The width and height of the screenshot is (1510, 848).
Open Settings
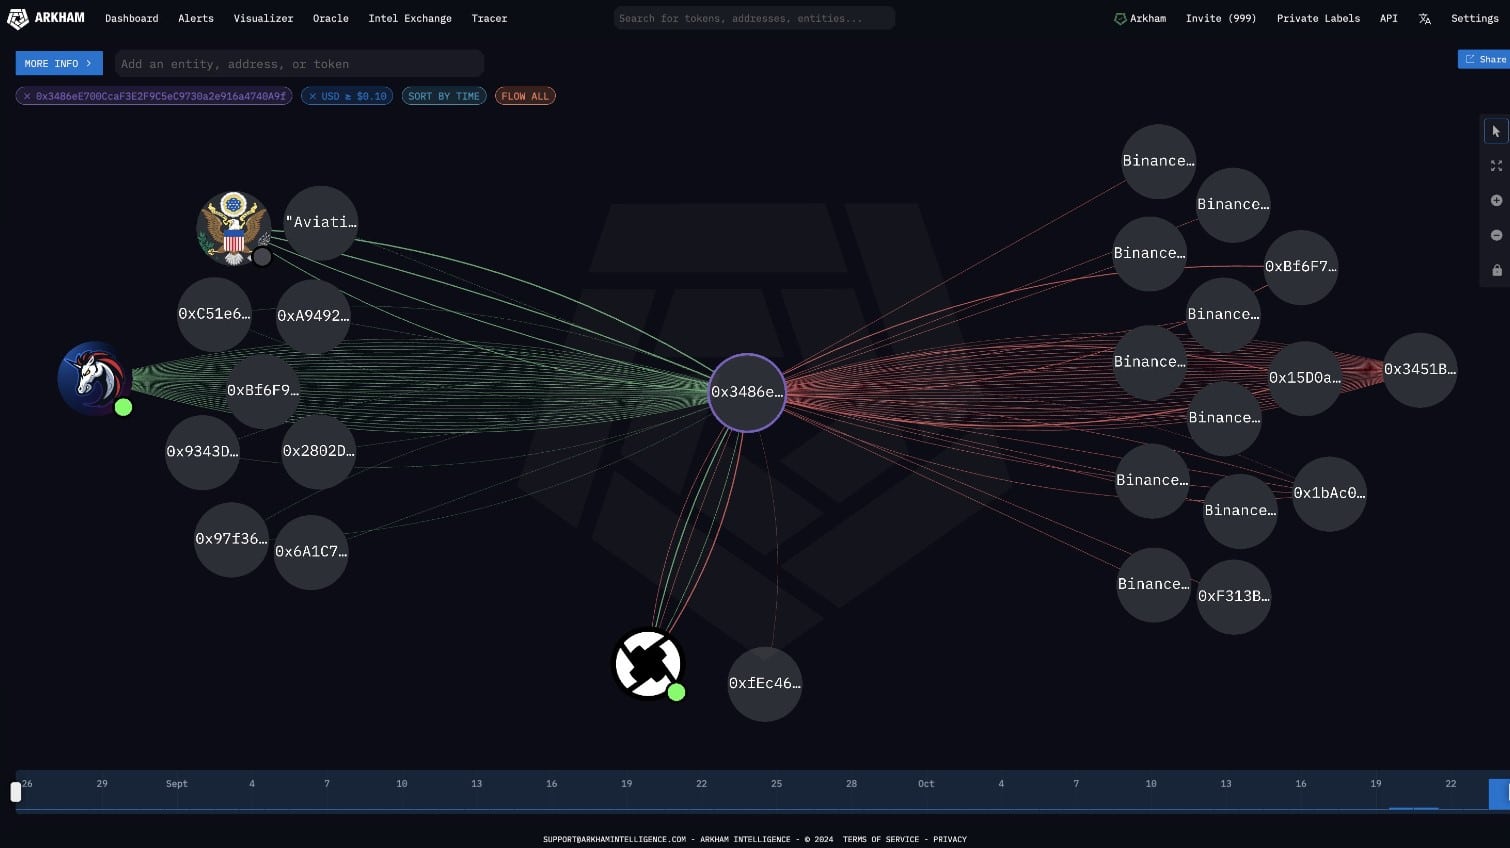[x=1475, y=19]
